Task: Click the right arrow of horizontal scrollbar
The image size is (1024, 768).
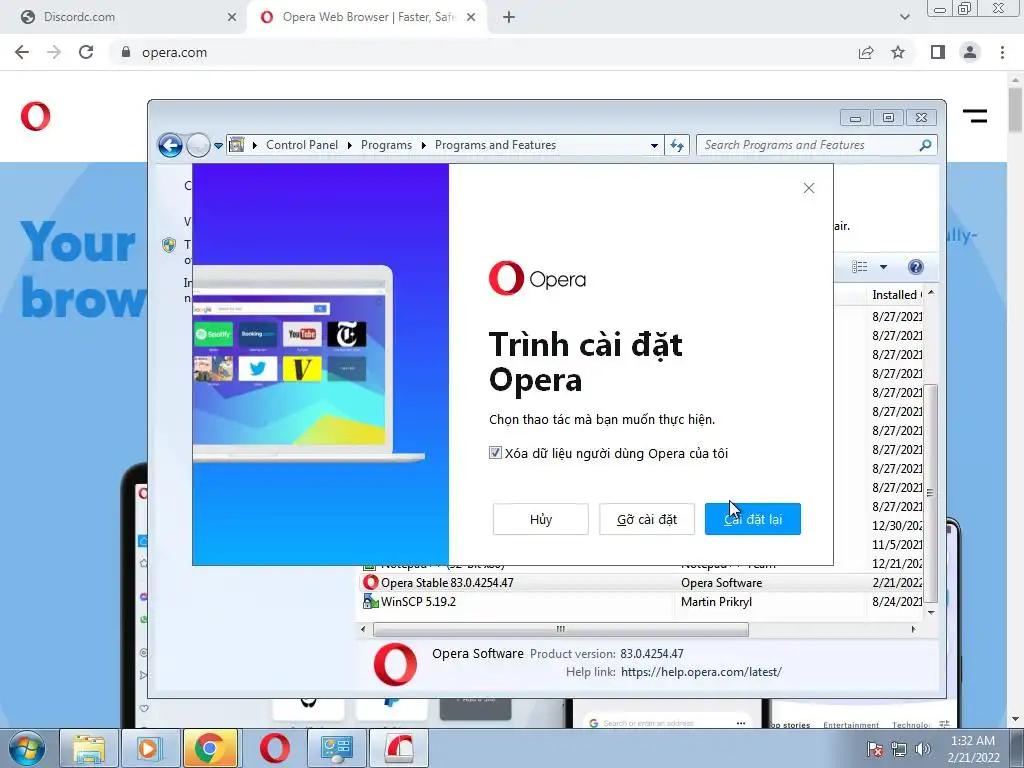Action: coord(914,630)
